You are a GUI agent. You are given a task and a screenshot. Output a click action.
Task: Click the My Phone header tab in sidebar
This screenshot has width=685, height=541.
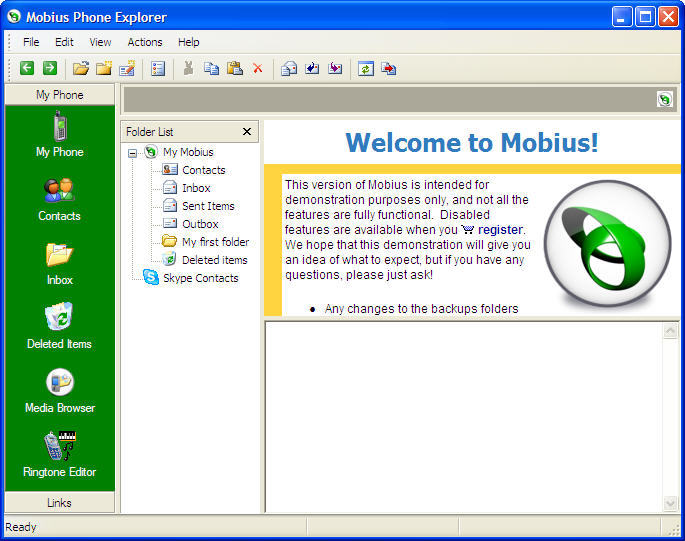click(x=60, y=95)
